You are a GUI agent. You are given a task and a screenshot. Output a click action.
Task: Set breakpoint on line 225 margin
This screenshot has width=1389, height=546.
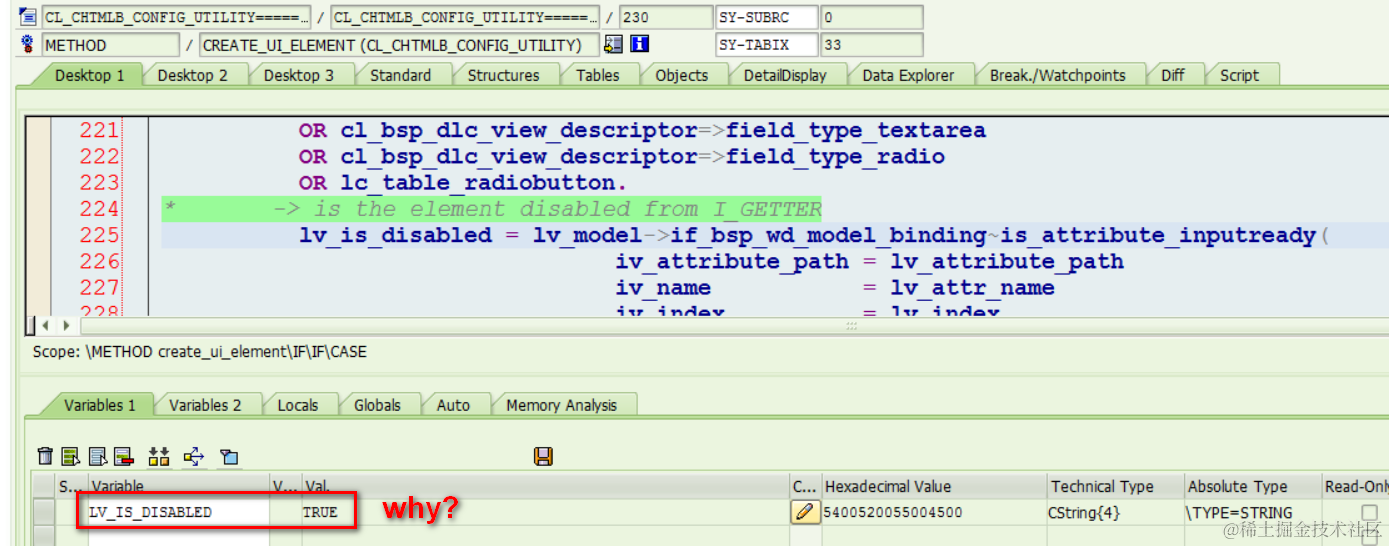tap(37, 235)
